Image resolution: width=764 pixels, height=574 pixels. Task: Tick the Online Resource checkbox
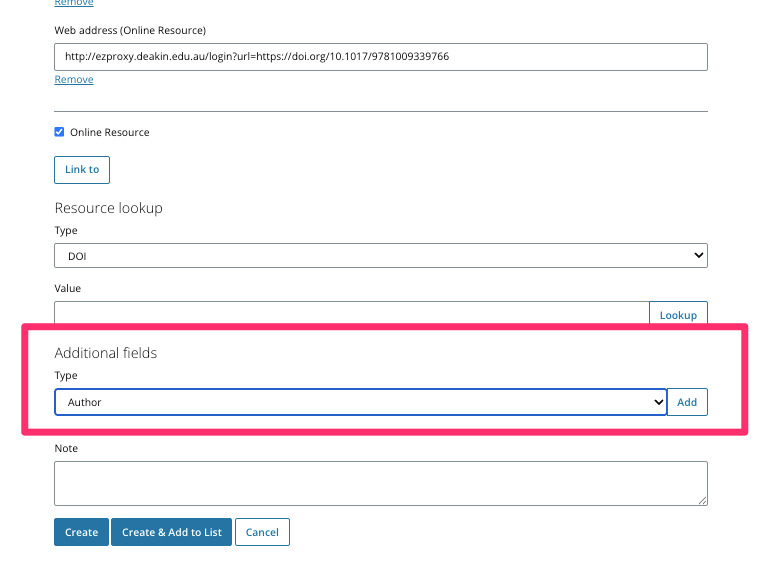pyautogui.click(x=60, y=132)
